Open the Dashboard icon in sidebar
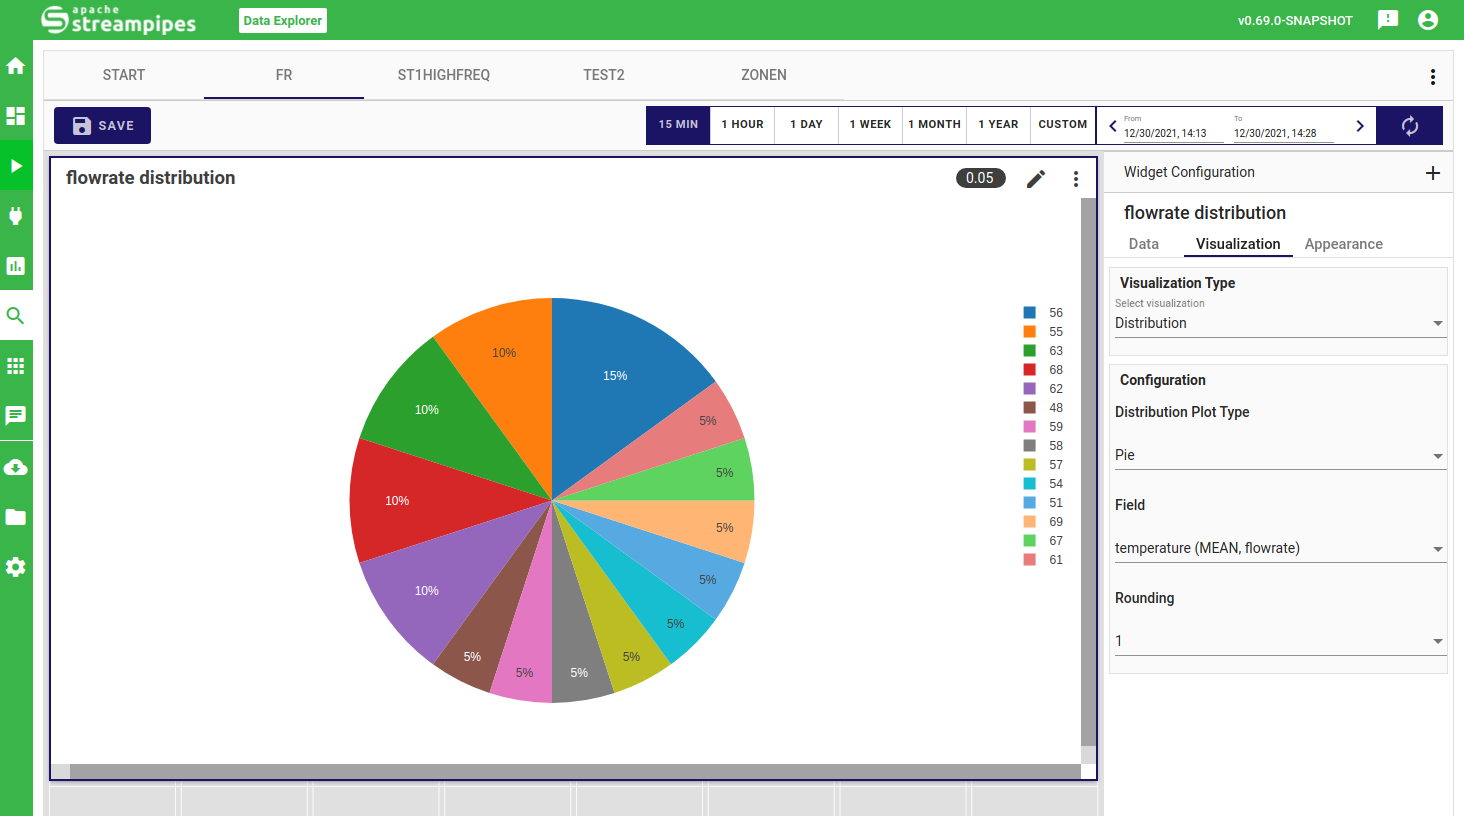The width and height of the screenshot is (1464, 816). (x=16, y=116)
